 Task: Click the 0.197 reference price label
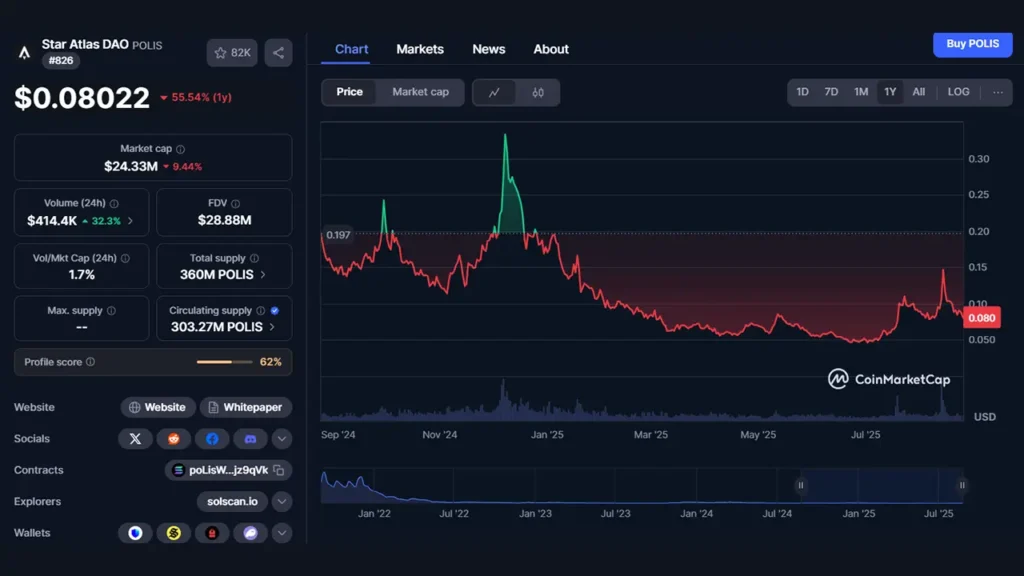click(x=338, y=235)
